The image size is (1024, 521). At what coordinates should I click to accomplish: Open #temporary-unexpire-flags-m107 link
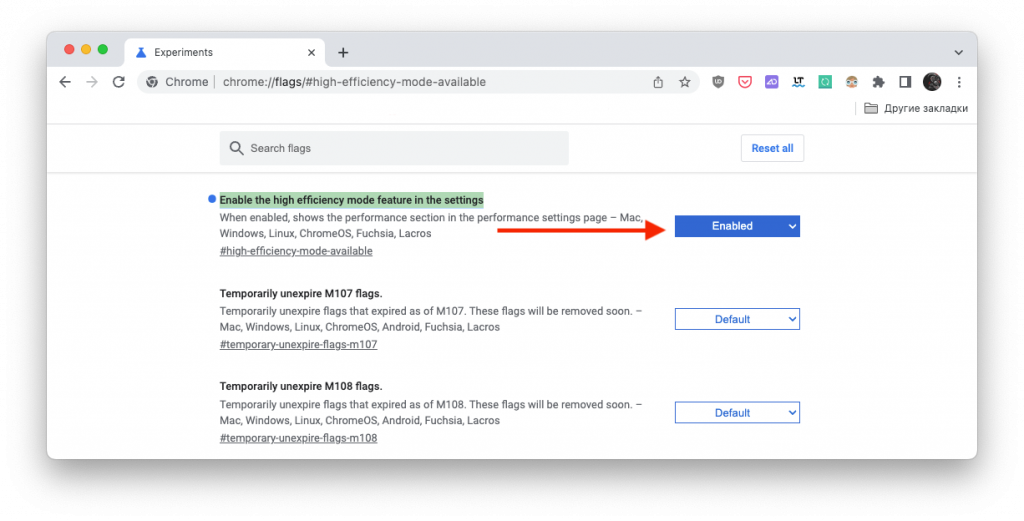pyautogui.click(x=298, y=344)
